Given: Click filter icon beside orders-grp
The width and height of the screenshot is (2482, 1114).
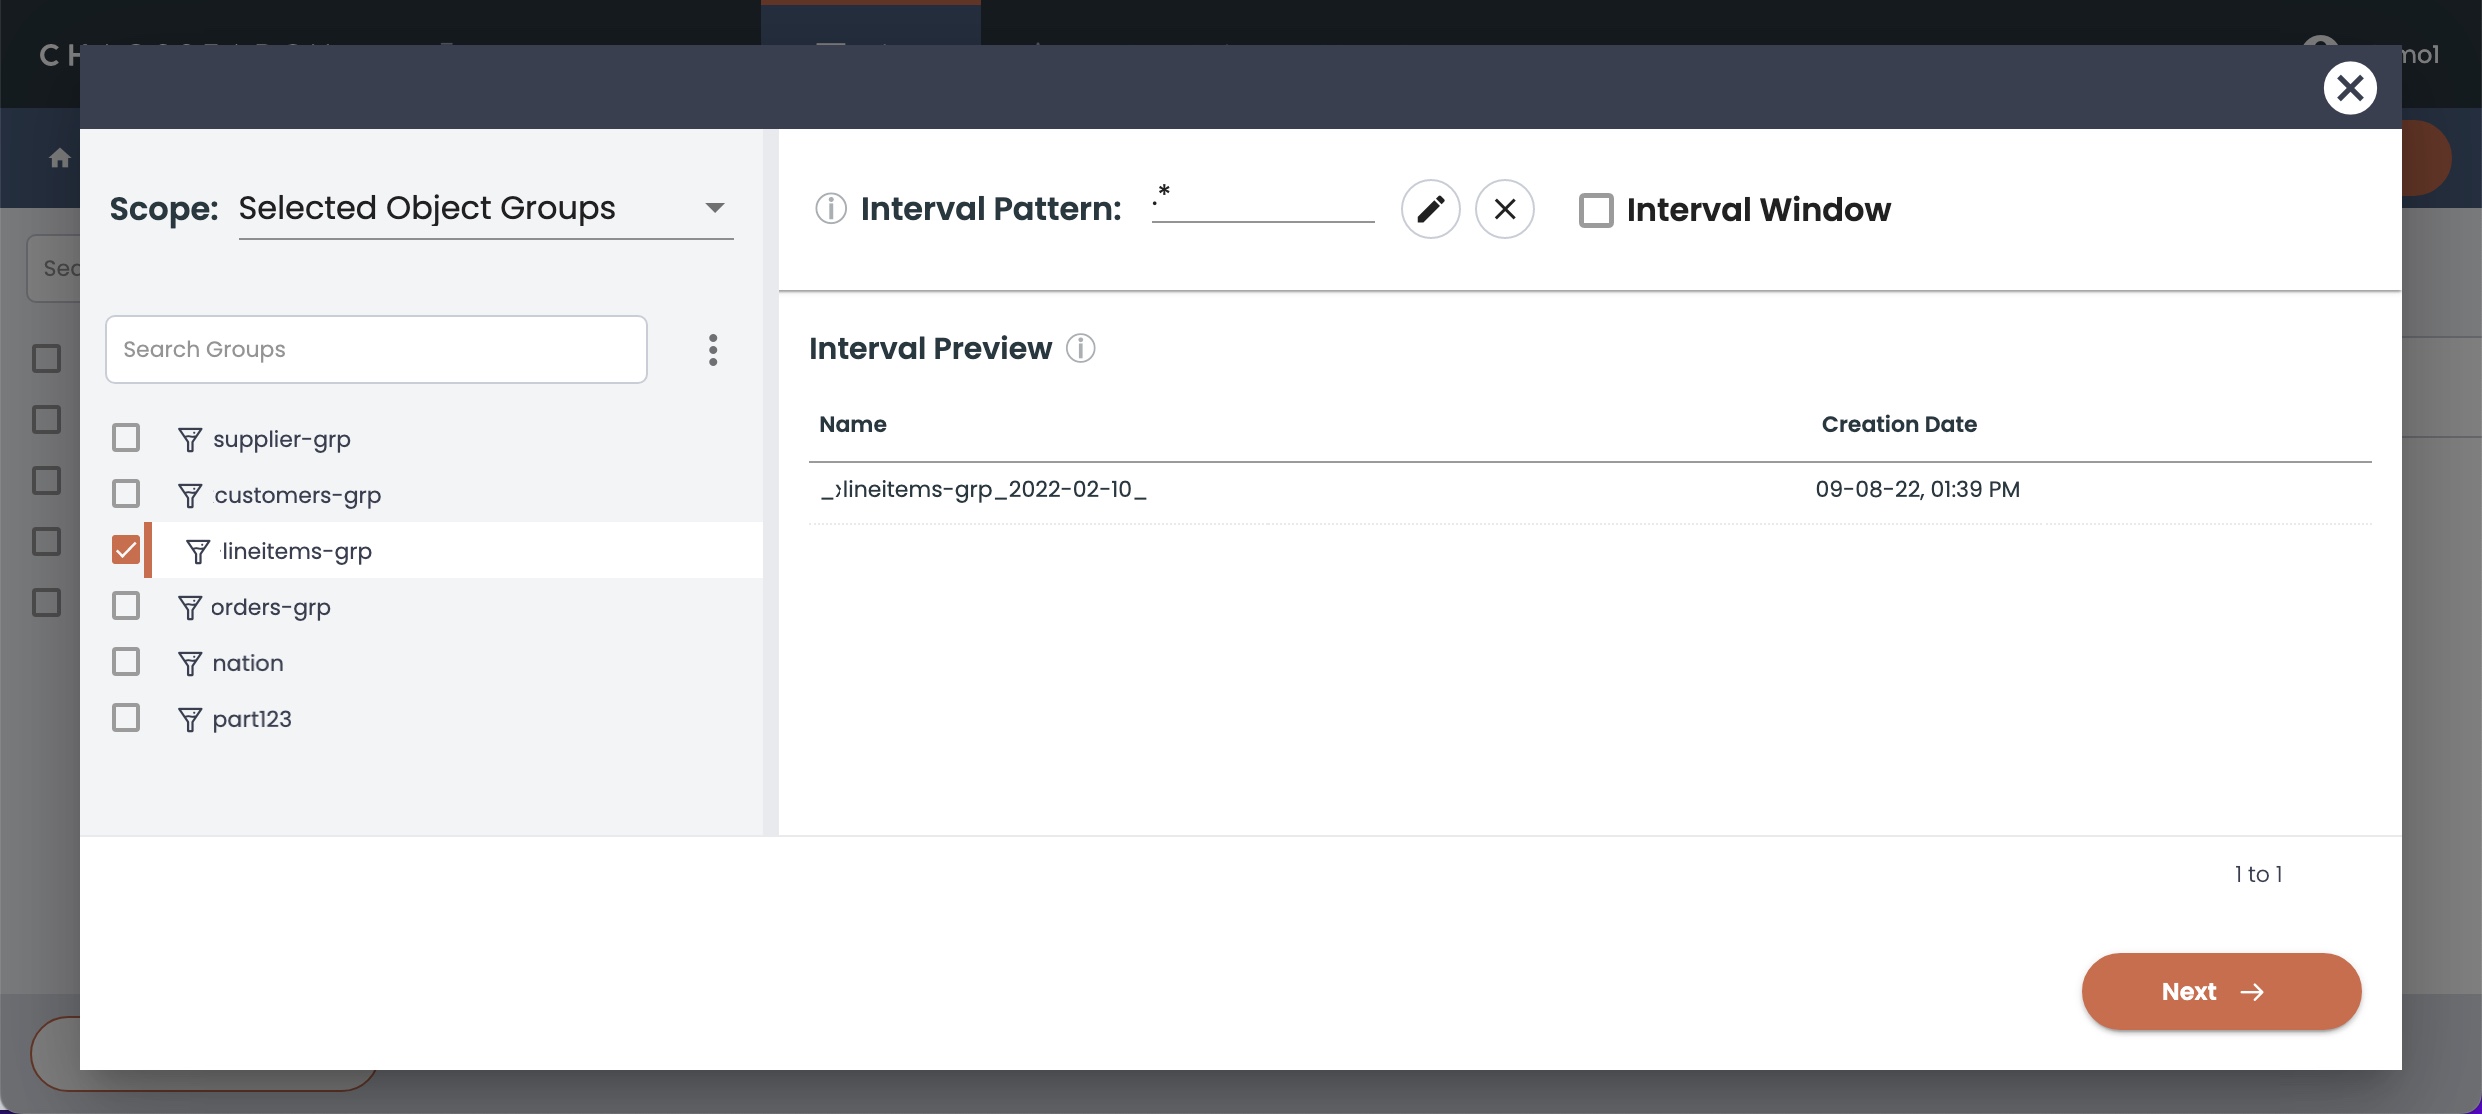Looking at the screenshot, I should coord(189,607).
